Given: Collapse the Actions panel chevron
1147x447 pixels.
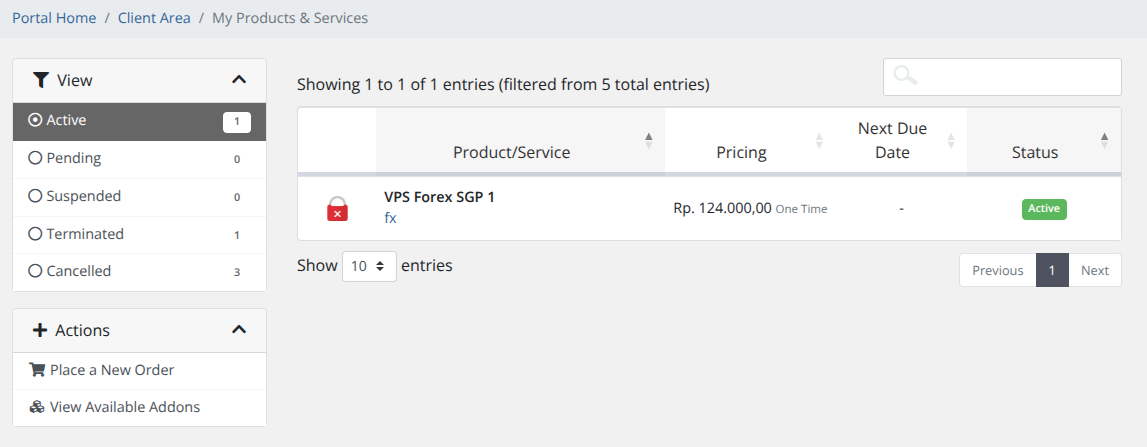Looking at the screenshot, I should pyautogui.click(x=238, y=330).
